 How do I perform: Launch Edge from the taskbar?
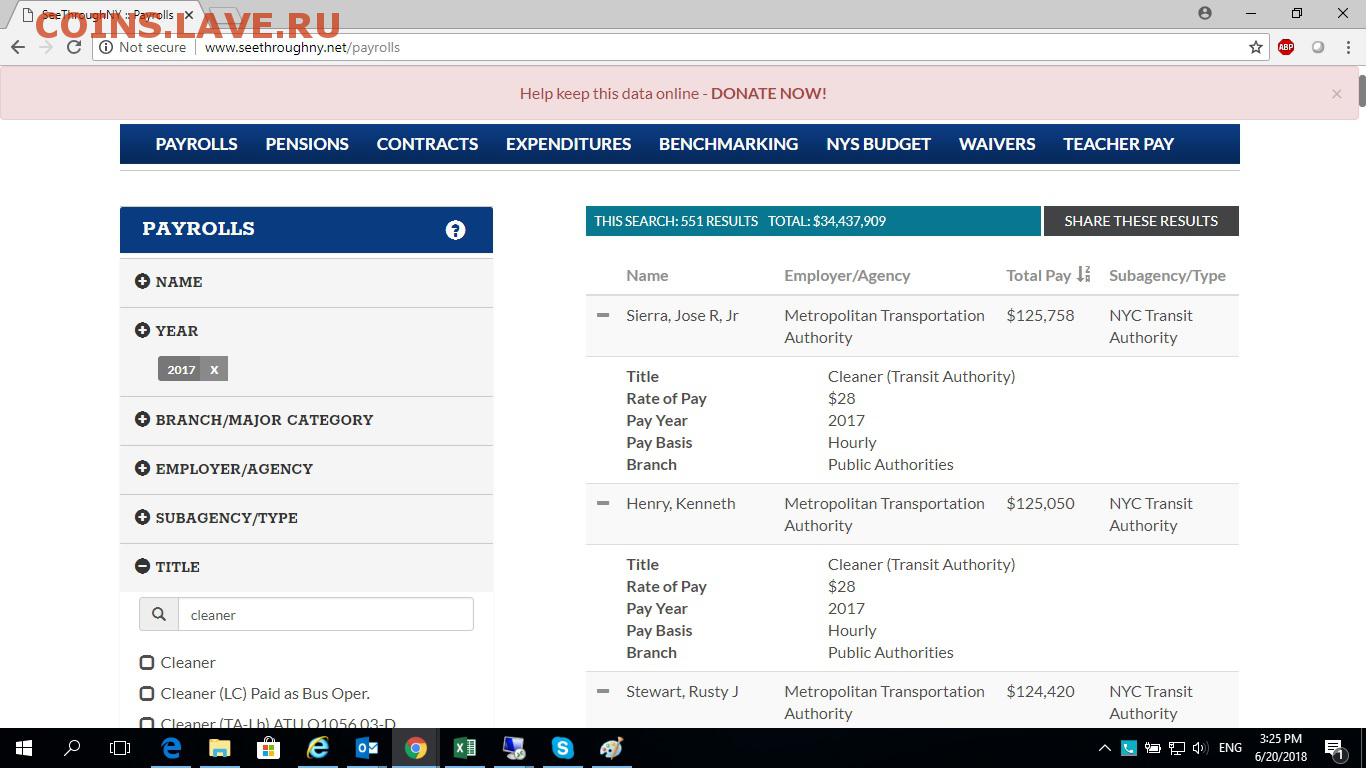coord(171,747)
